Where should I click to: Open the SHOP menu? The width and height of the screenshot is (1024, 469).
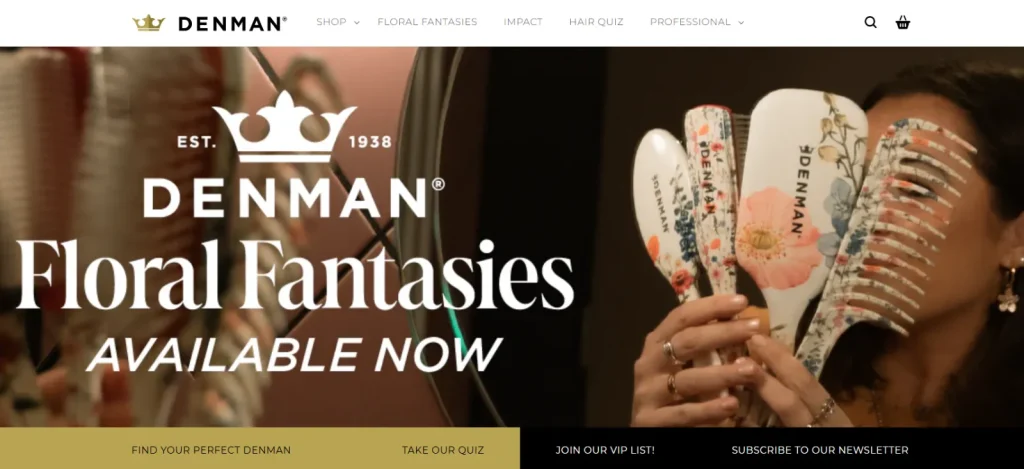click(x=331, y=22)
